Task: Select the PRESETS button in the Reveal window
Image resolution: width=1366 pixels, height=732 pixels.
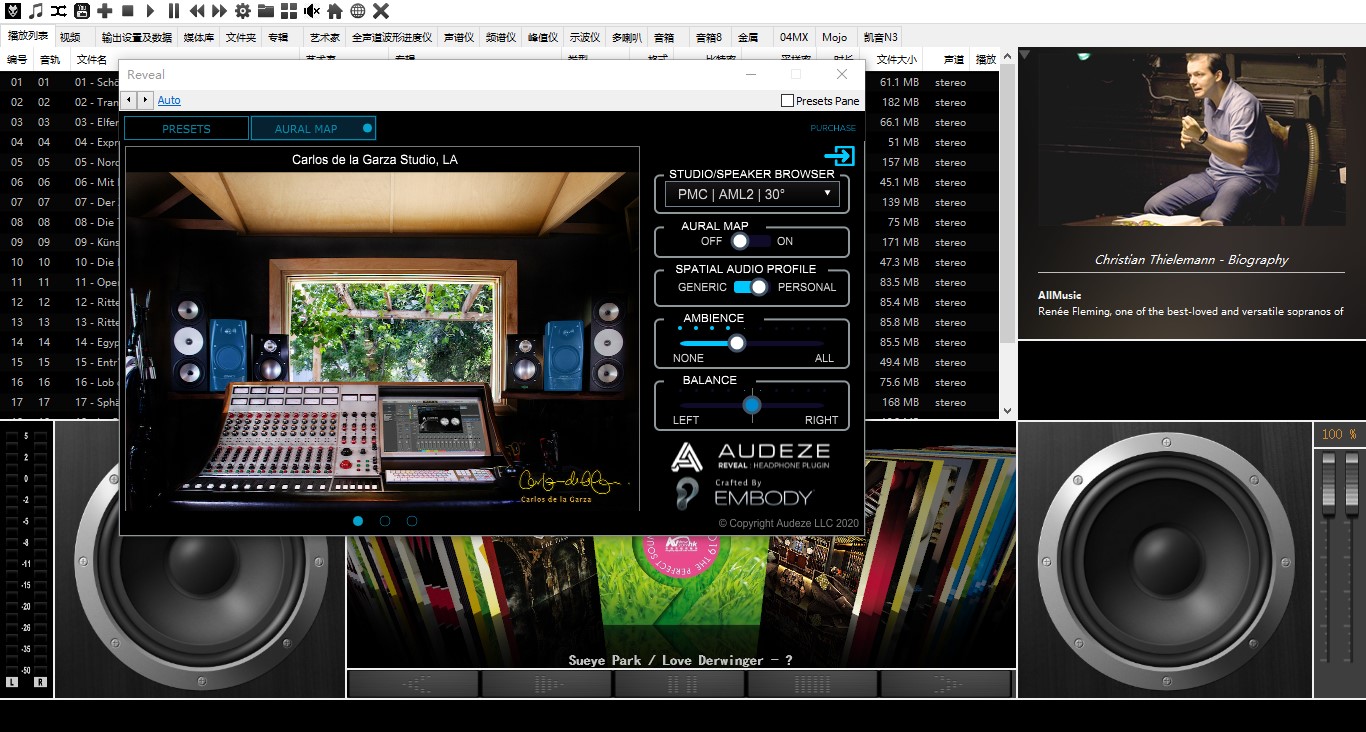Action: (185, 128)
